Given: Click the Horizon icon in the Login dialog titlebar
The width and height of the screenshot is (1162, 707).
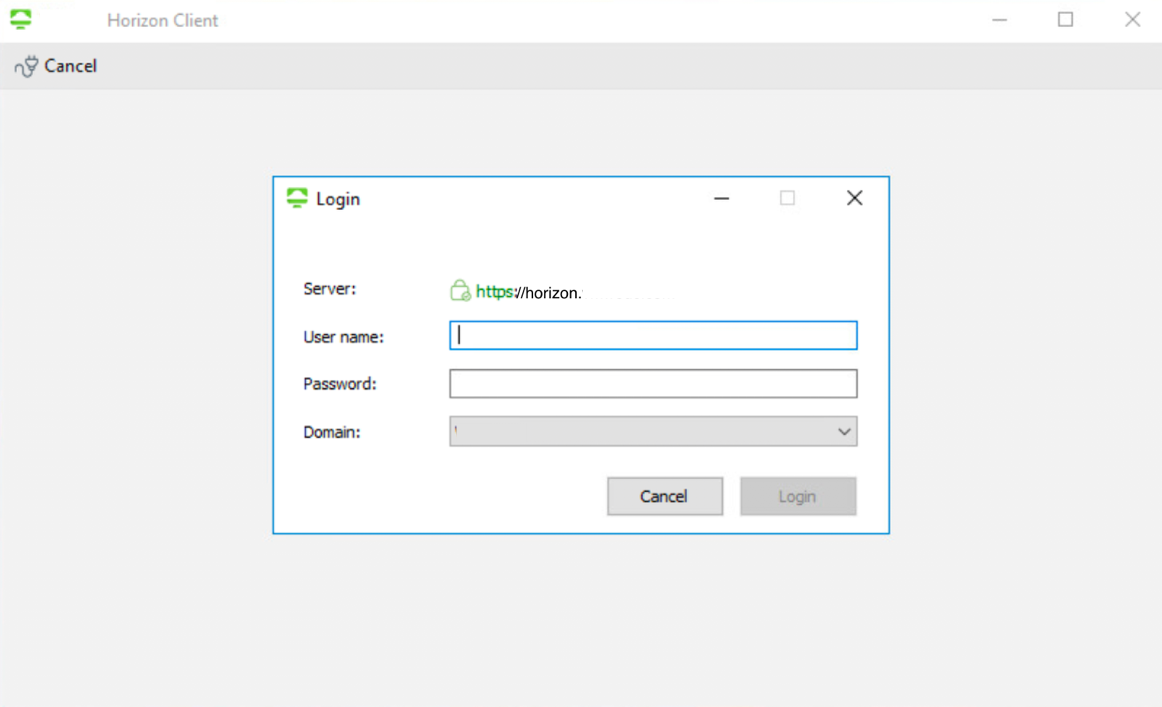Looking at the screenshot, I should click(x=297, y=198).
